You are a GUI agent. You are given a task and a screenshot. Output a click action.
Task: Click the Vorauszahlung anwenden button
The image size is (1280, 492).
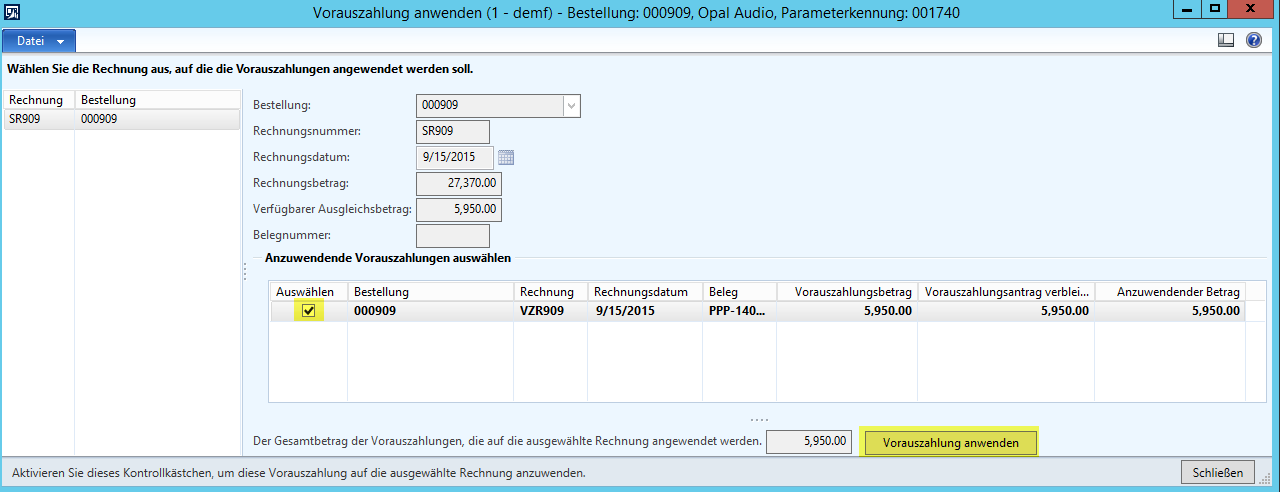click(x=950, y=443)
